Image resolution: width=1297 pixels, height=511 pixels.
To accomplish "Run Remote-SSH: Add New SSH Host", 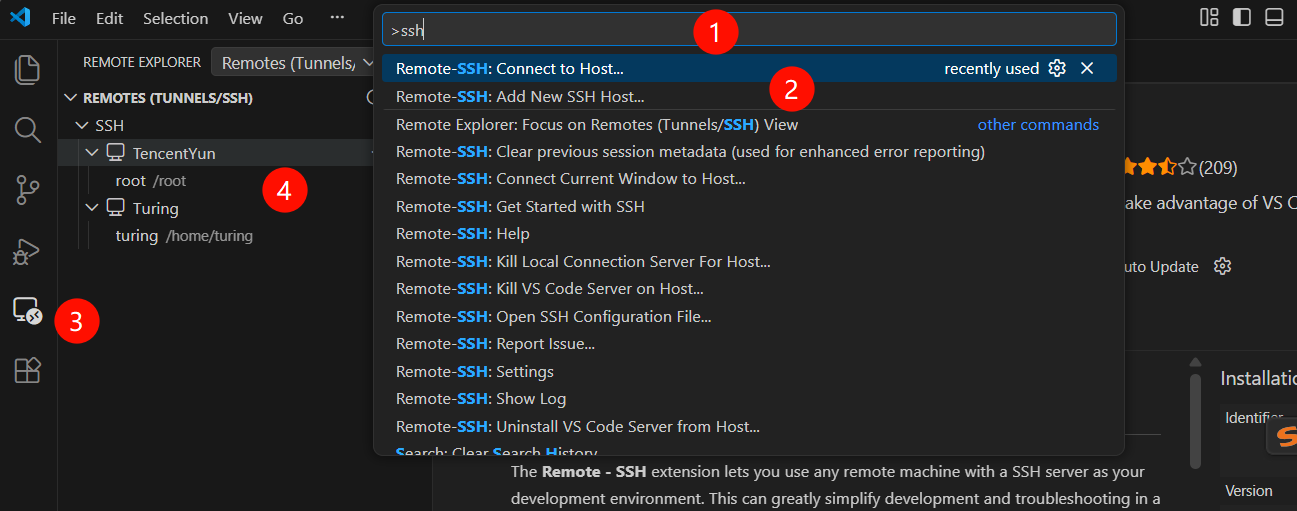I will (749, 97).
